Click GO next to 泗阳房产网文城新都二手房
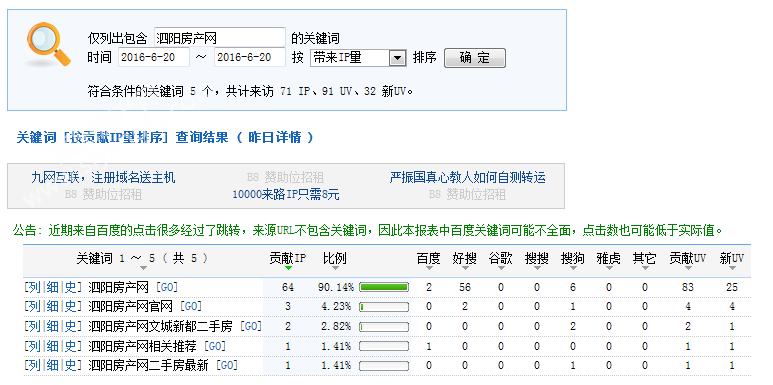Screen dimensions: 773x385 [x=251, y=326]
